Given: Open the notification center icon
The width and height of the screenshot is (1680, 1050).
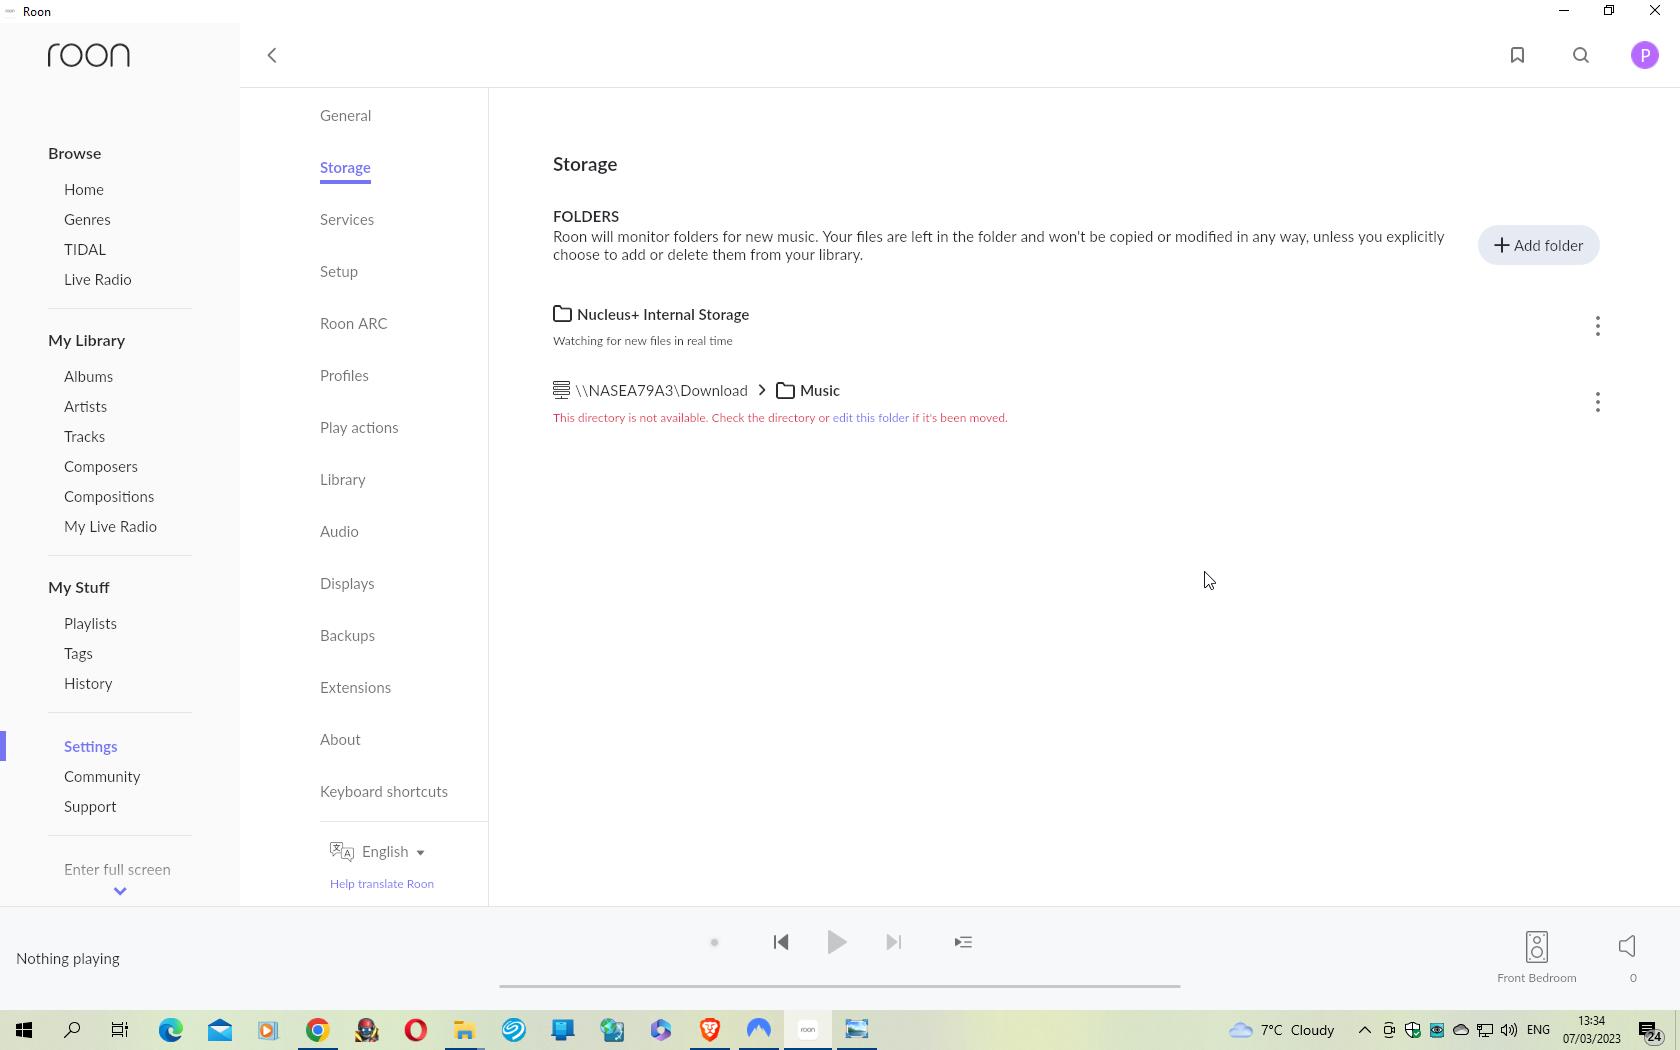Looking at the screenshot, I should pos(1651,1031).
